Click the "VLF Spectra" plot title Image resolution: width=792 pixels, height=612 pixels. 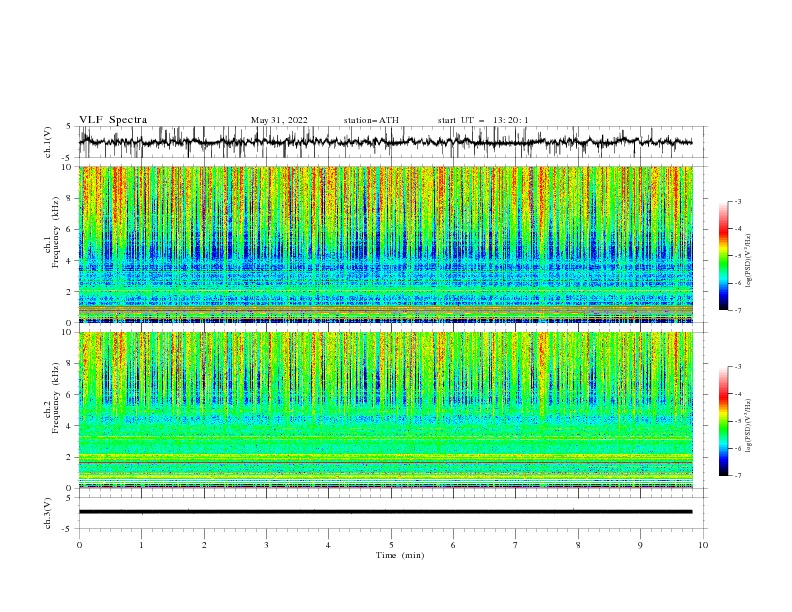(113, 120)
